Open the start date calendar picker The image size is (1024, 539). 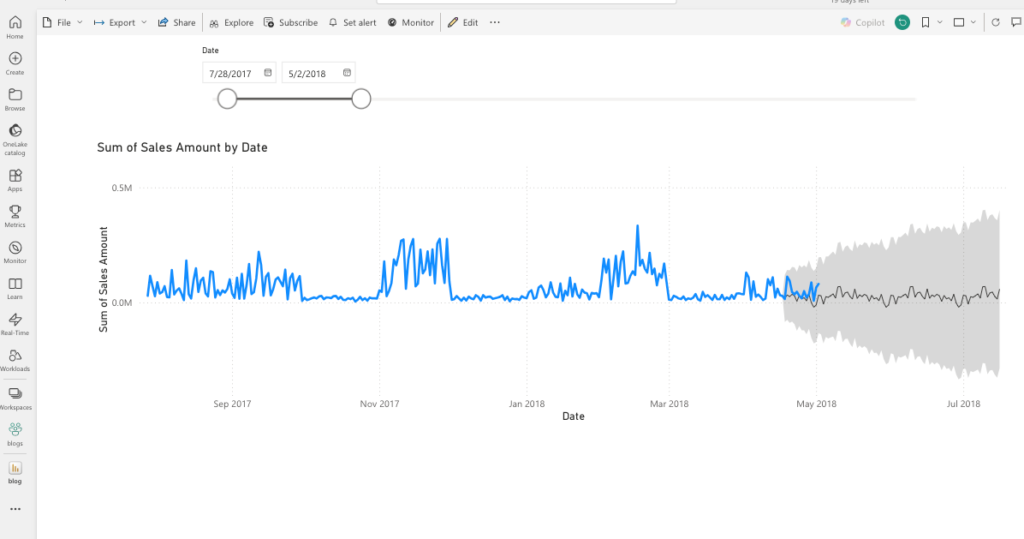tap(268, 73)
